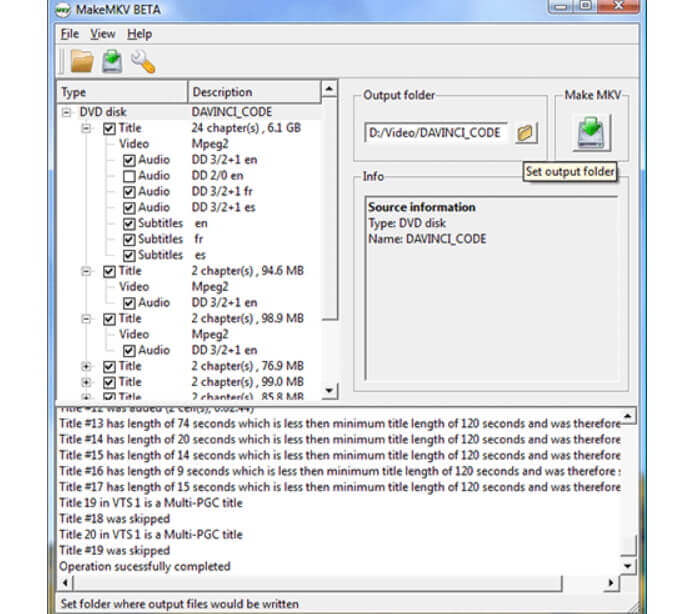
Task: Click the Description column header
Action: tap(255, 92)
